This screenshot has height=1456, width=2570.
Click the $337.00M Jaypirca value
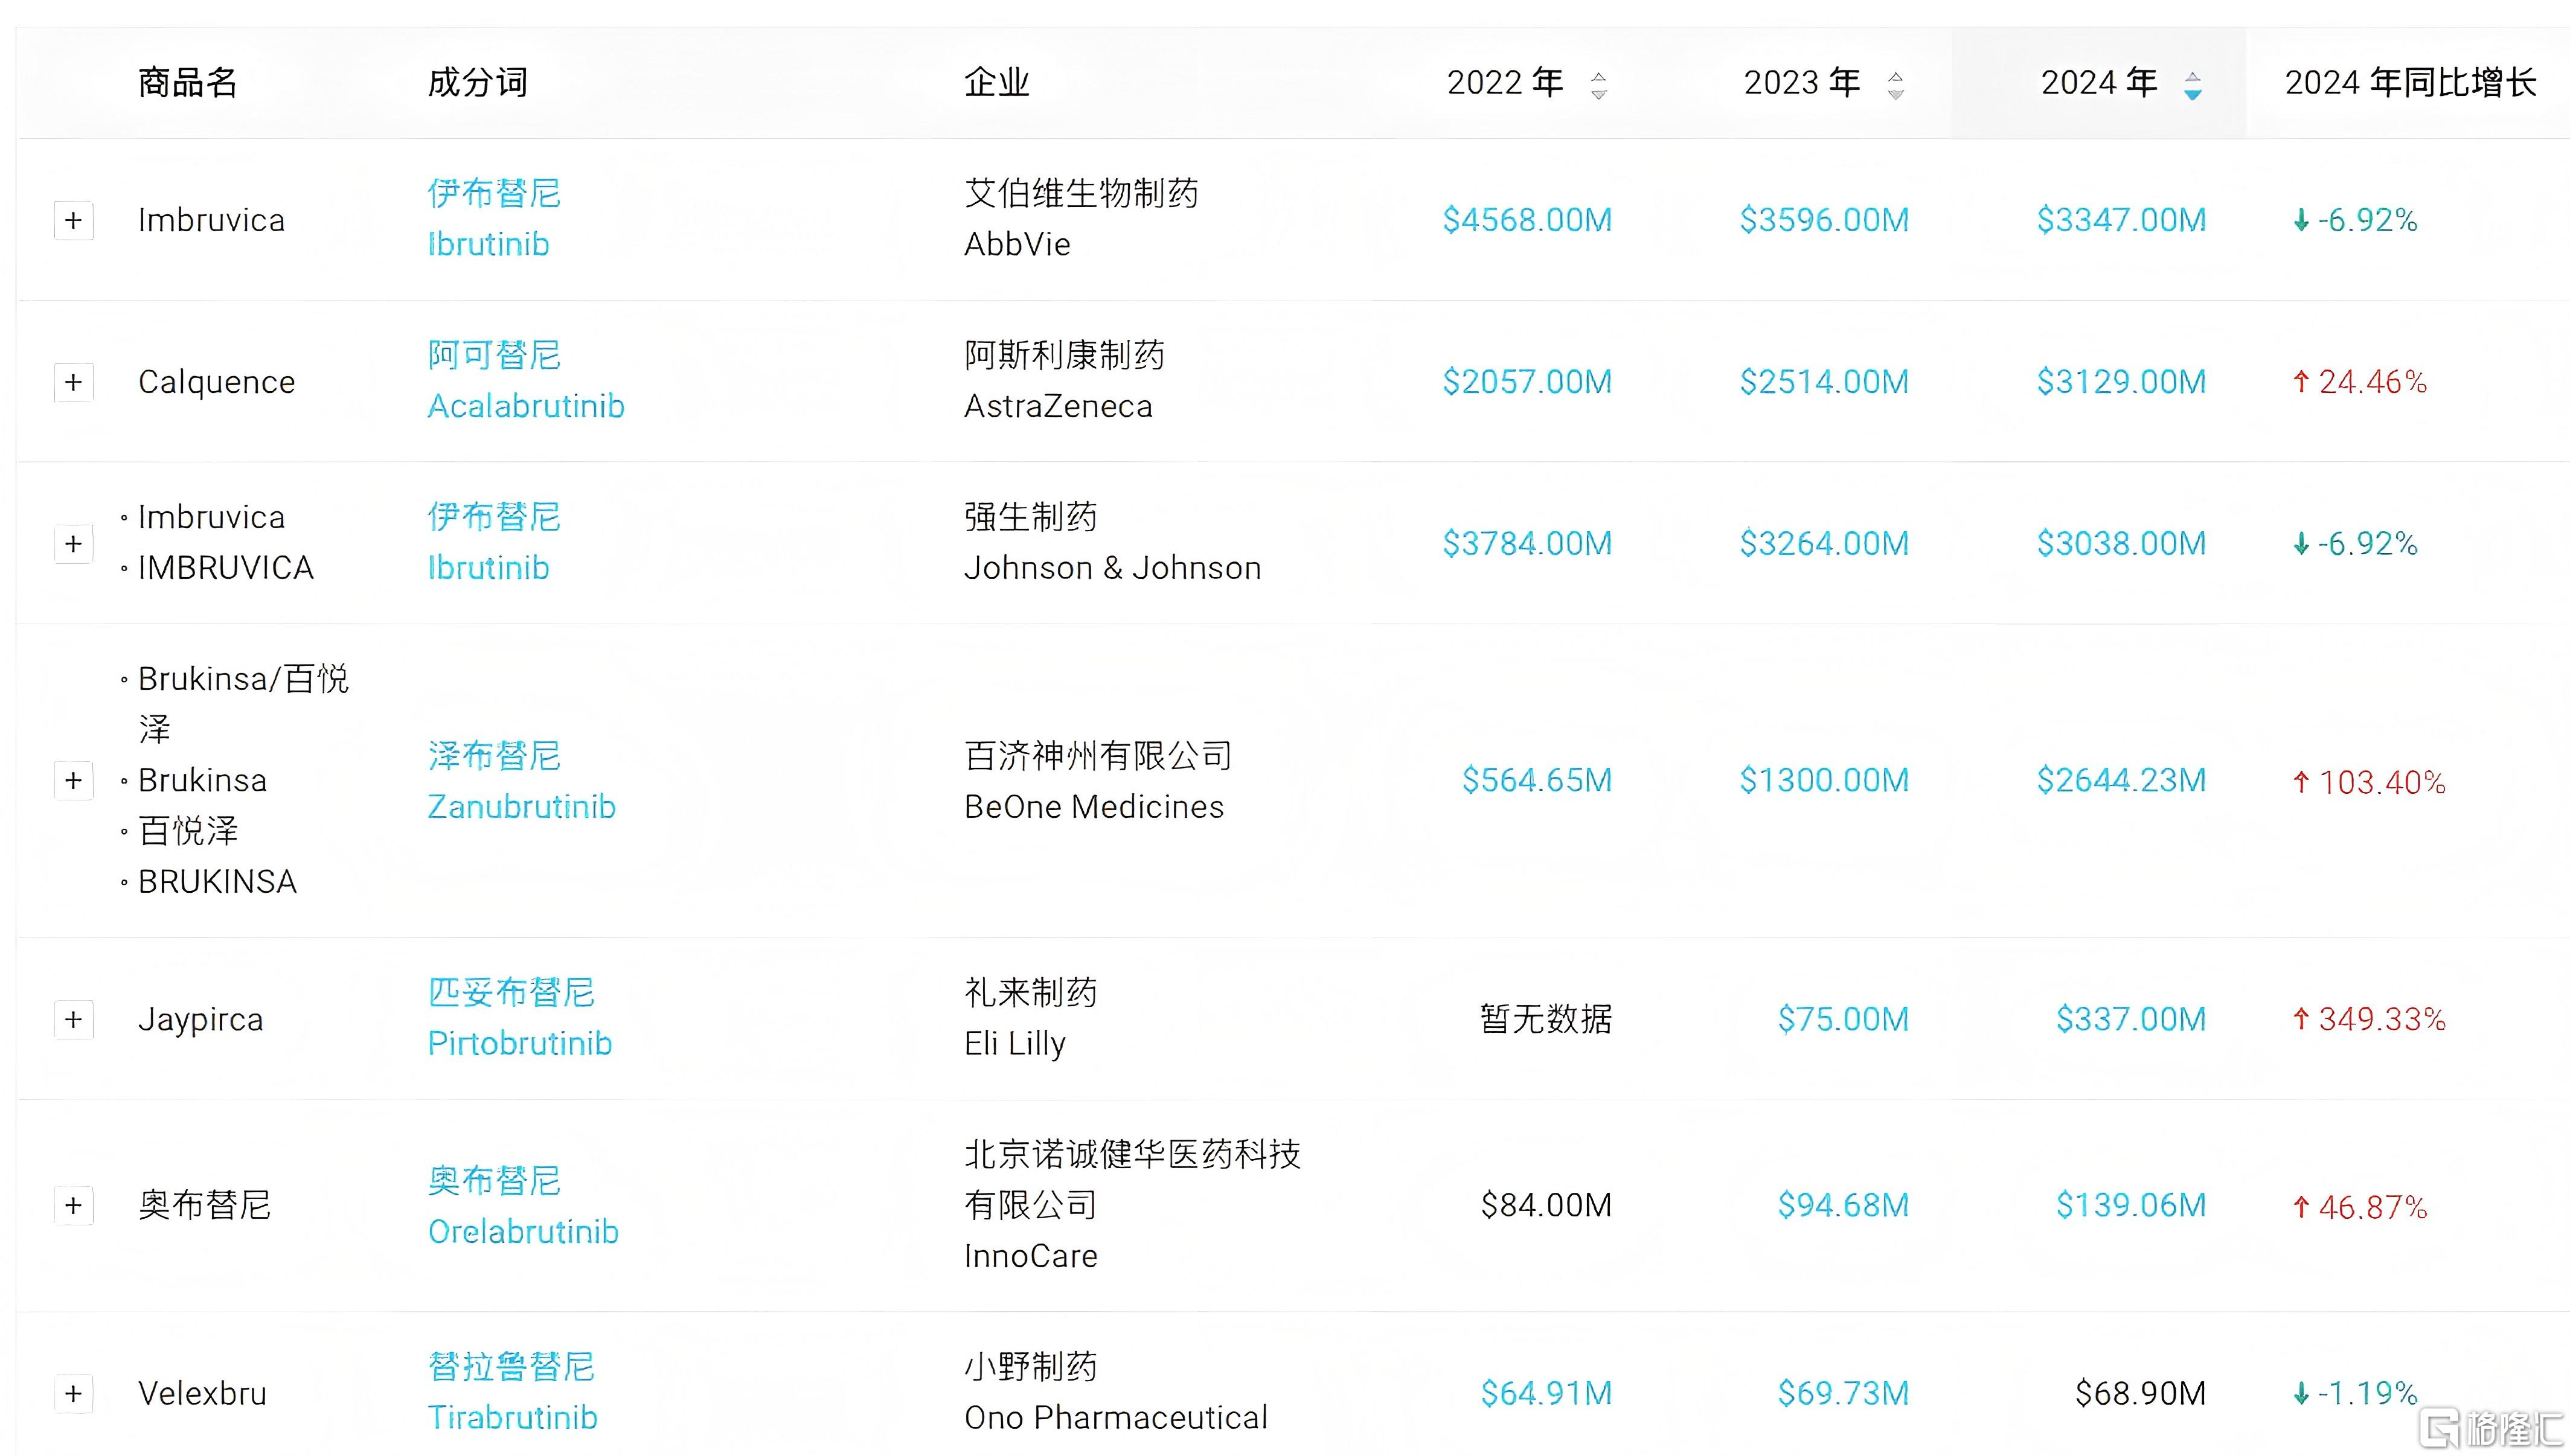2131,1019
